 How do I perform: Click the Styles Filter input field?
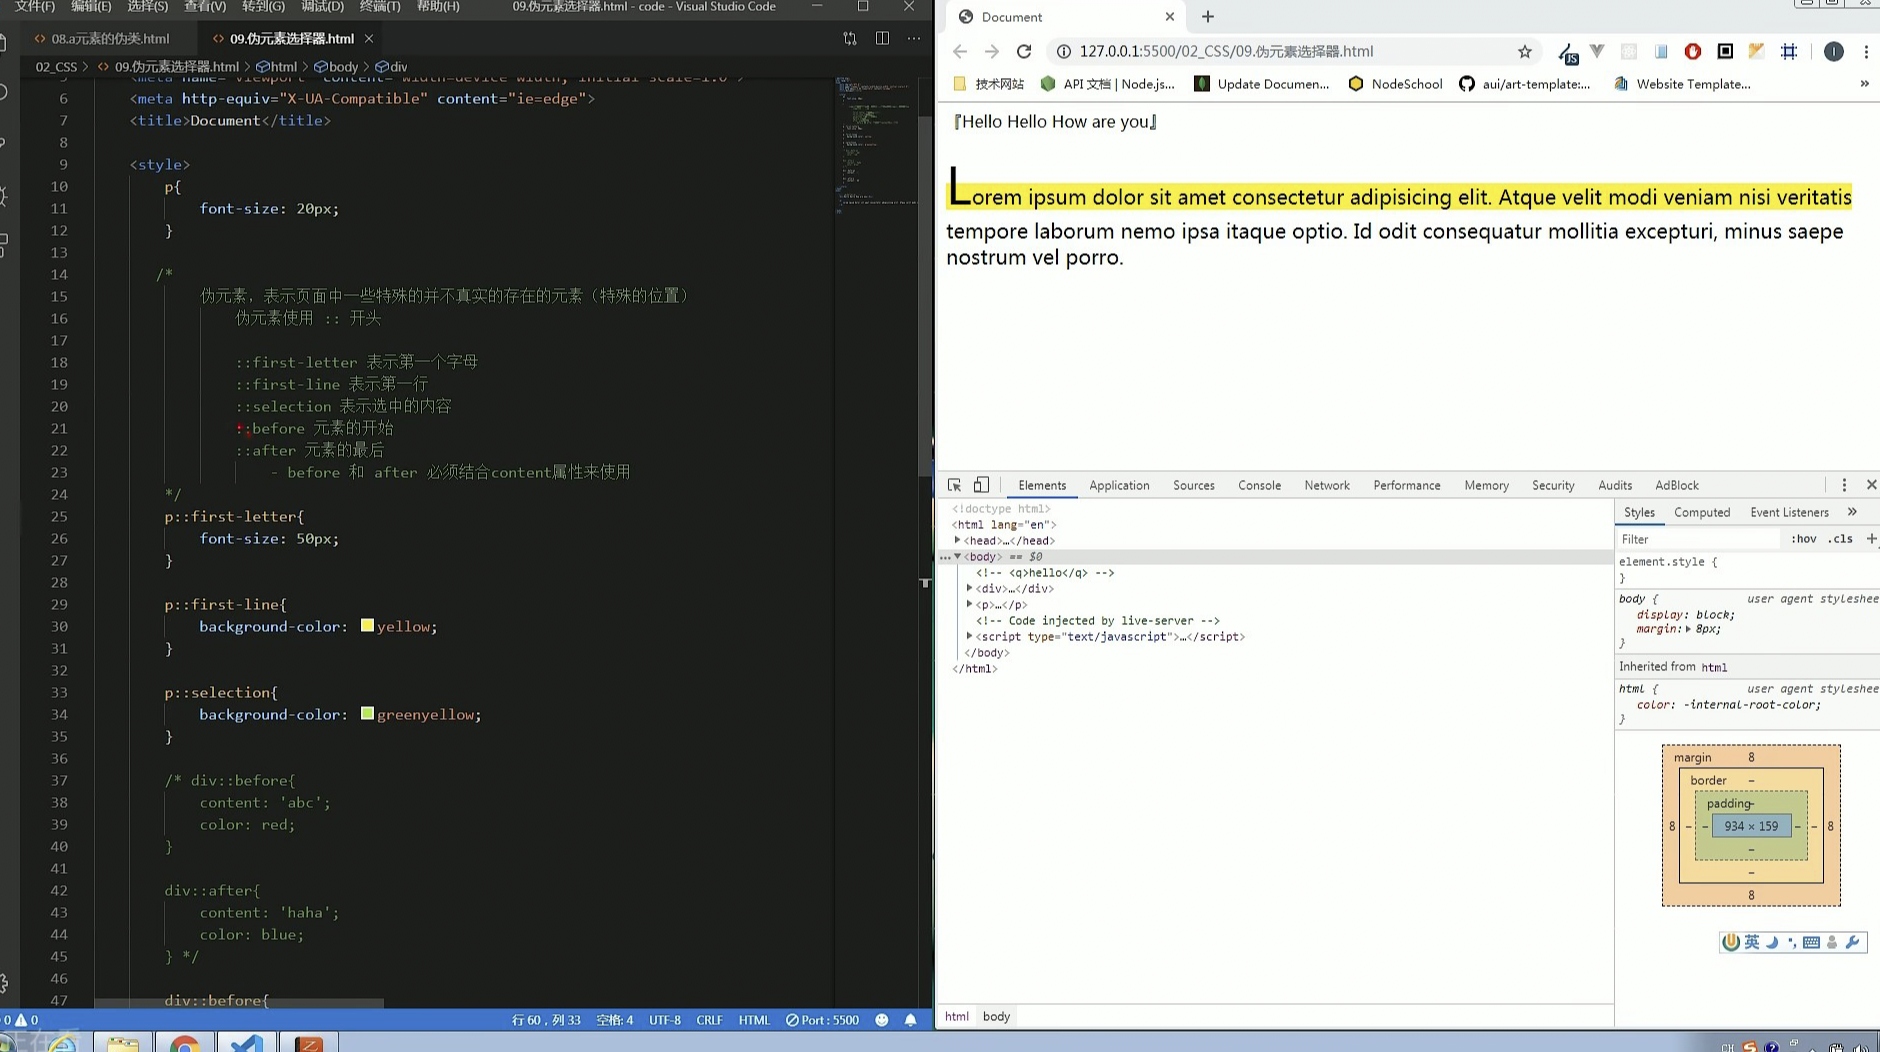tap(1700, 539)
